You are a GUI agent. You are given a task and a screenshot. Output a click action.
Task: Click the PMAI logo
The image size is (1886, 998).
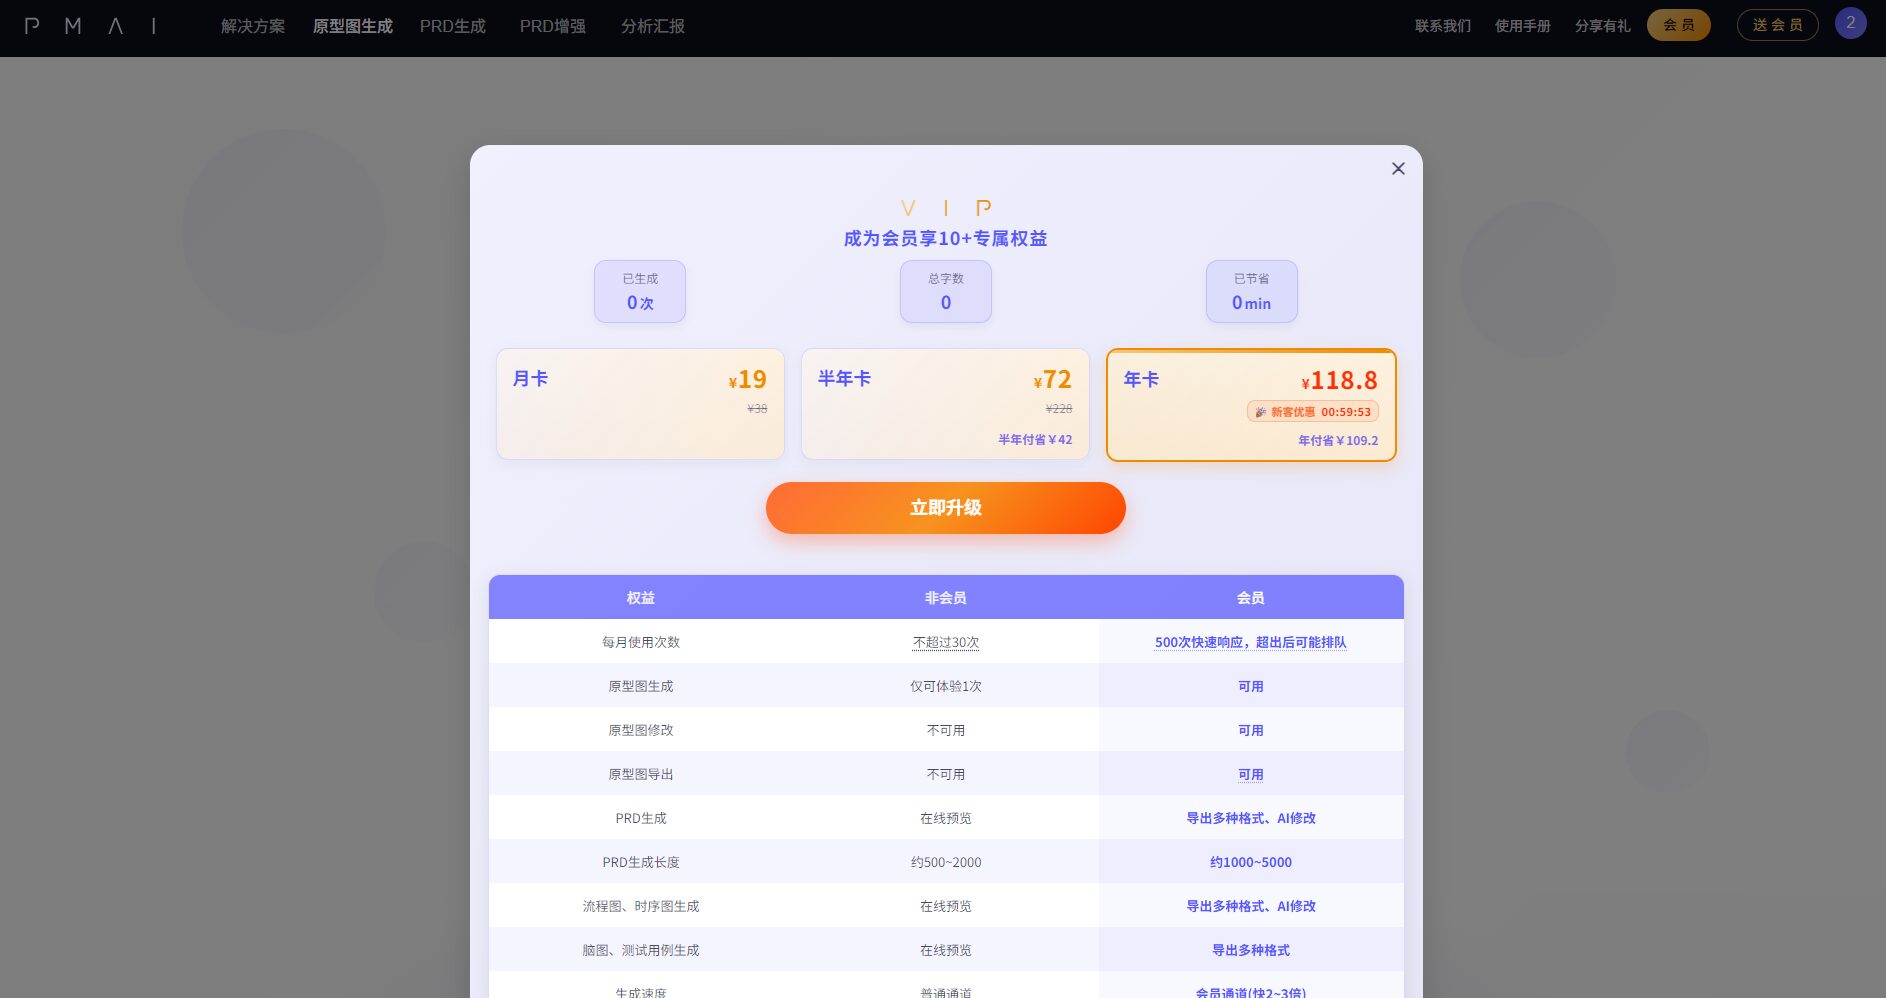92,26
